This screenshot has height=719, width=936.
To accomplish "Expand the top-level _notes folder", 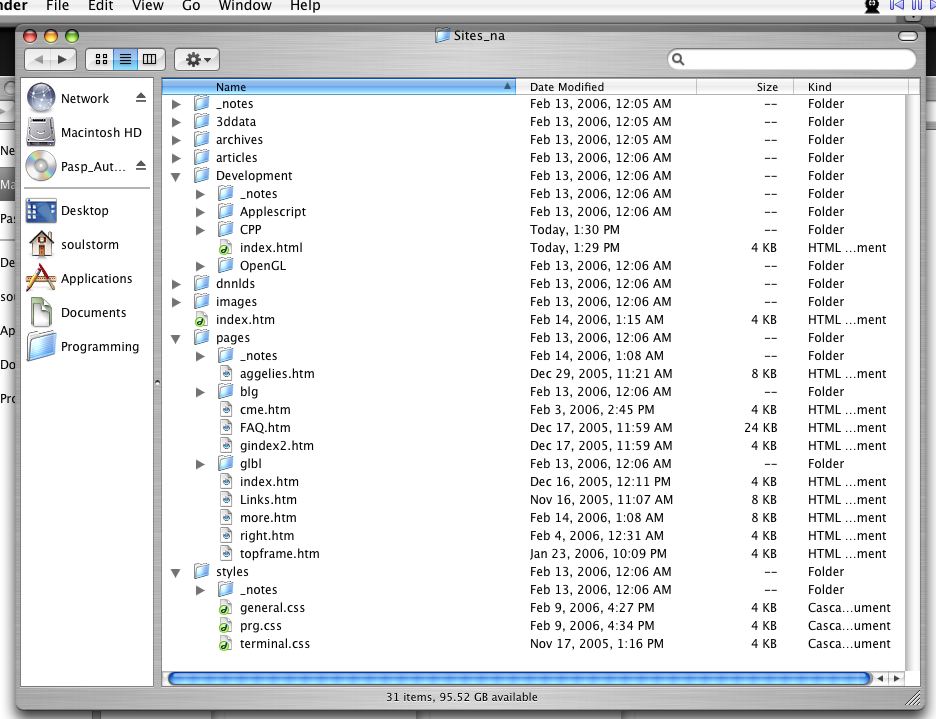I will (x=176, y=104).
